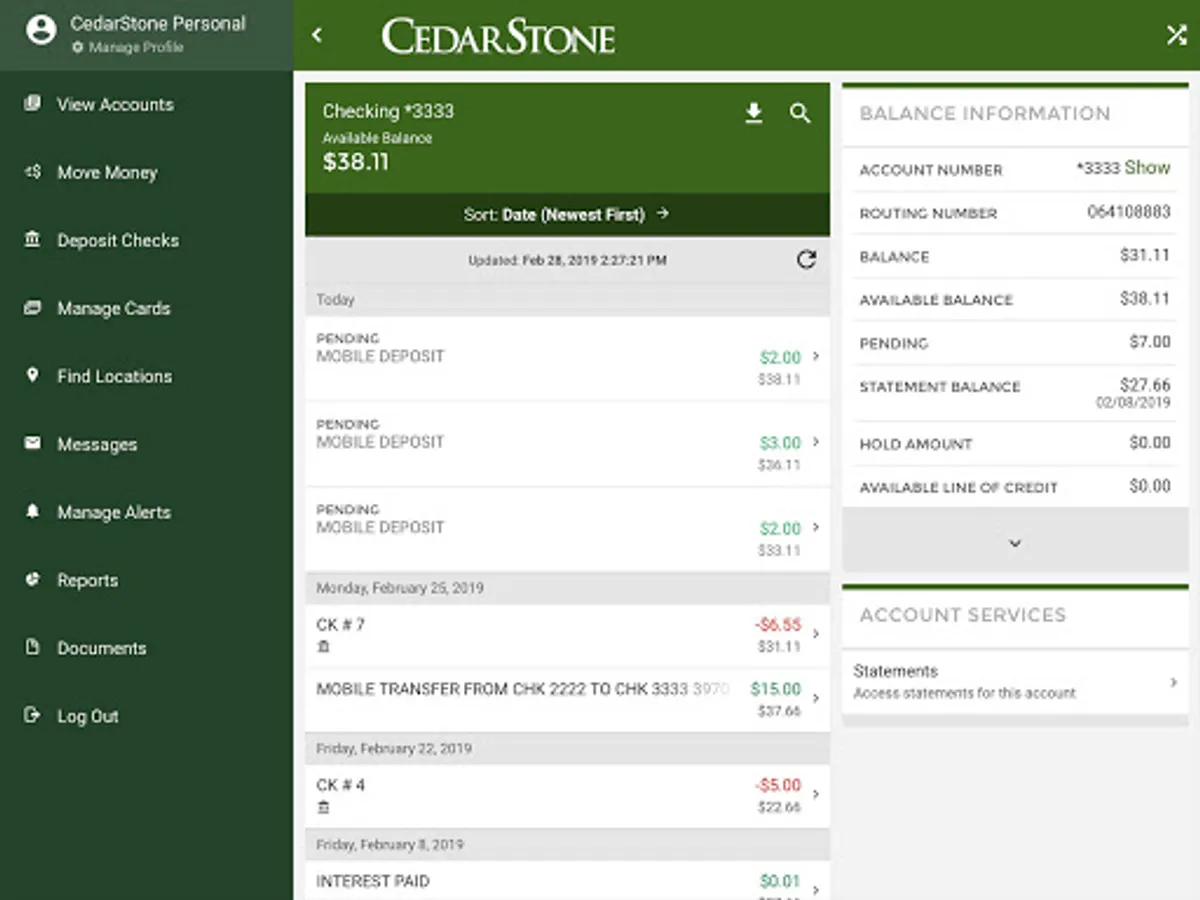The image size is (1200, 900).
Task: Open Reports from the sidebar
Action: point(87,580)
